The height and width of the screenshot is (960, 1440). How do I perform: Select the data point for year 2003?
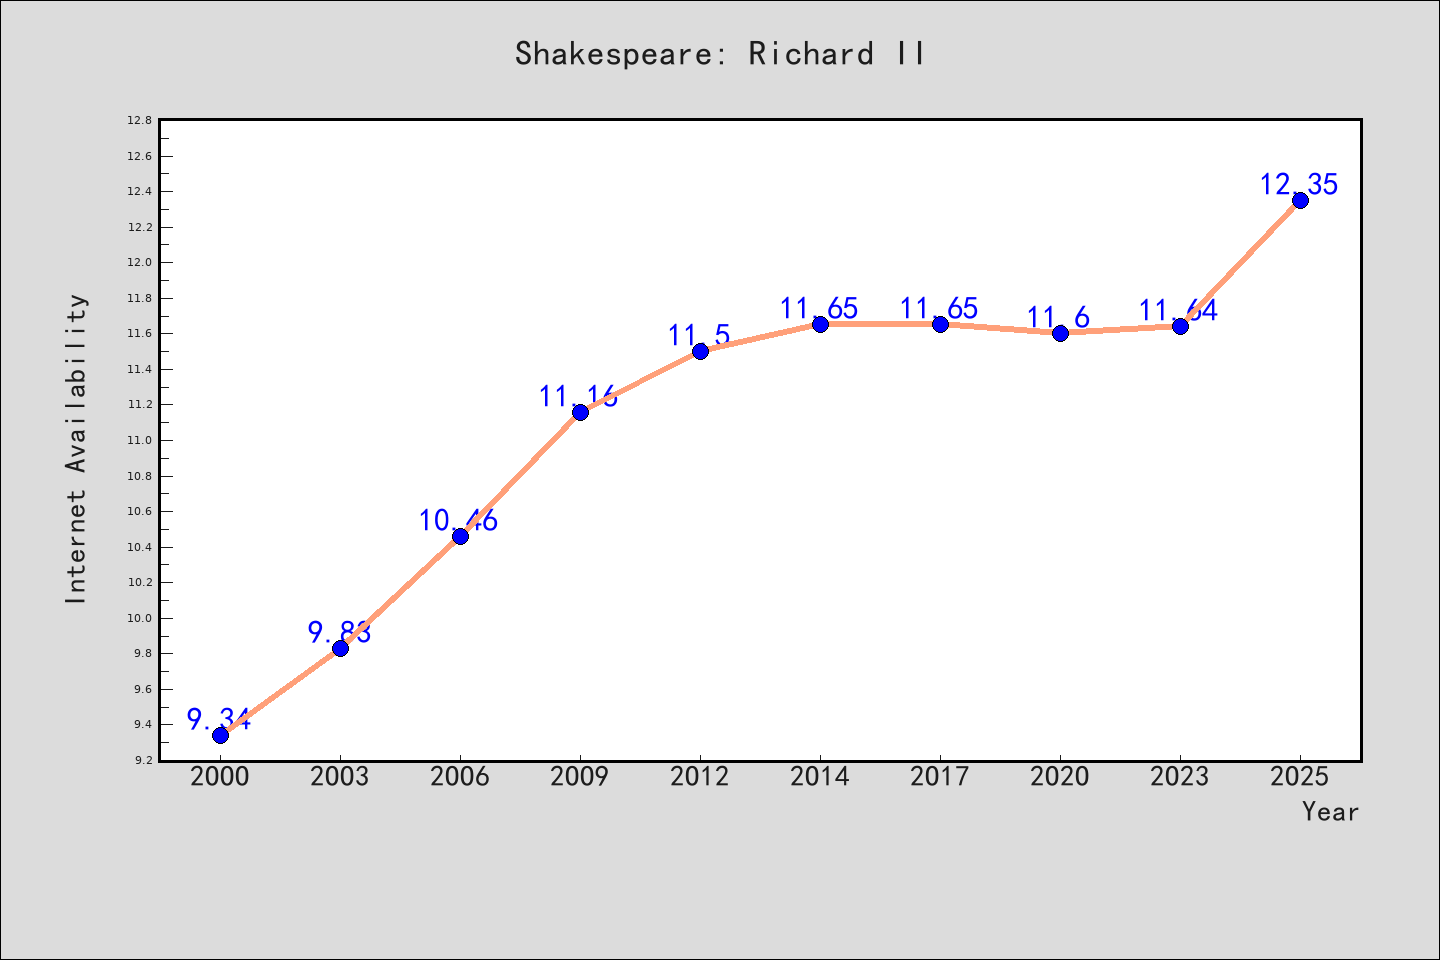click(340, 648)
